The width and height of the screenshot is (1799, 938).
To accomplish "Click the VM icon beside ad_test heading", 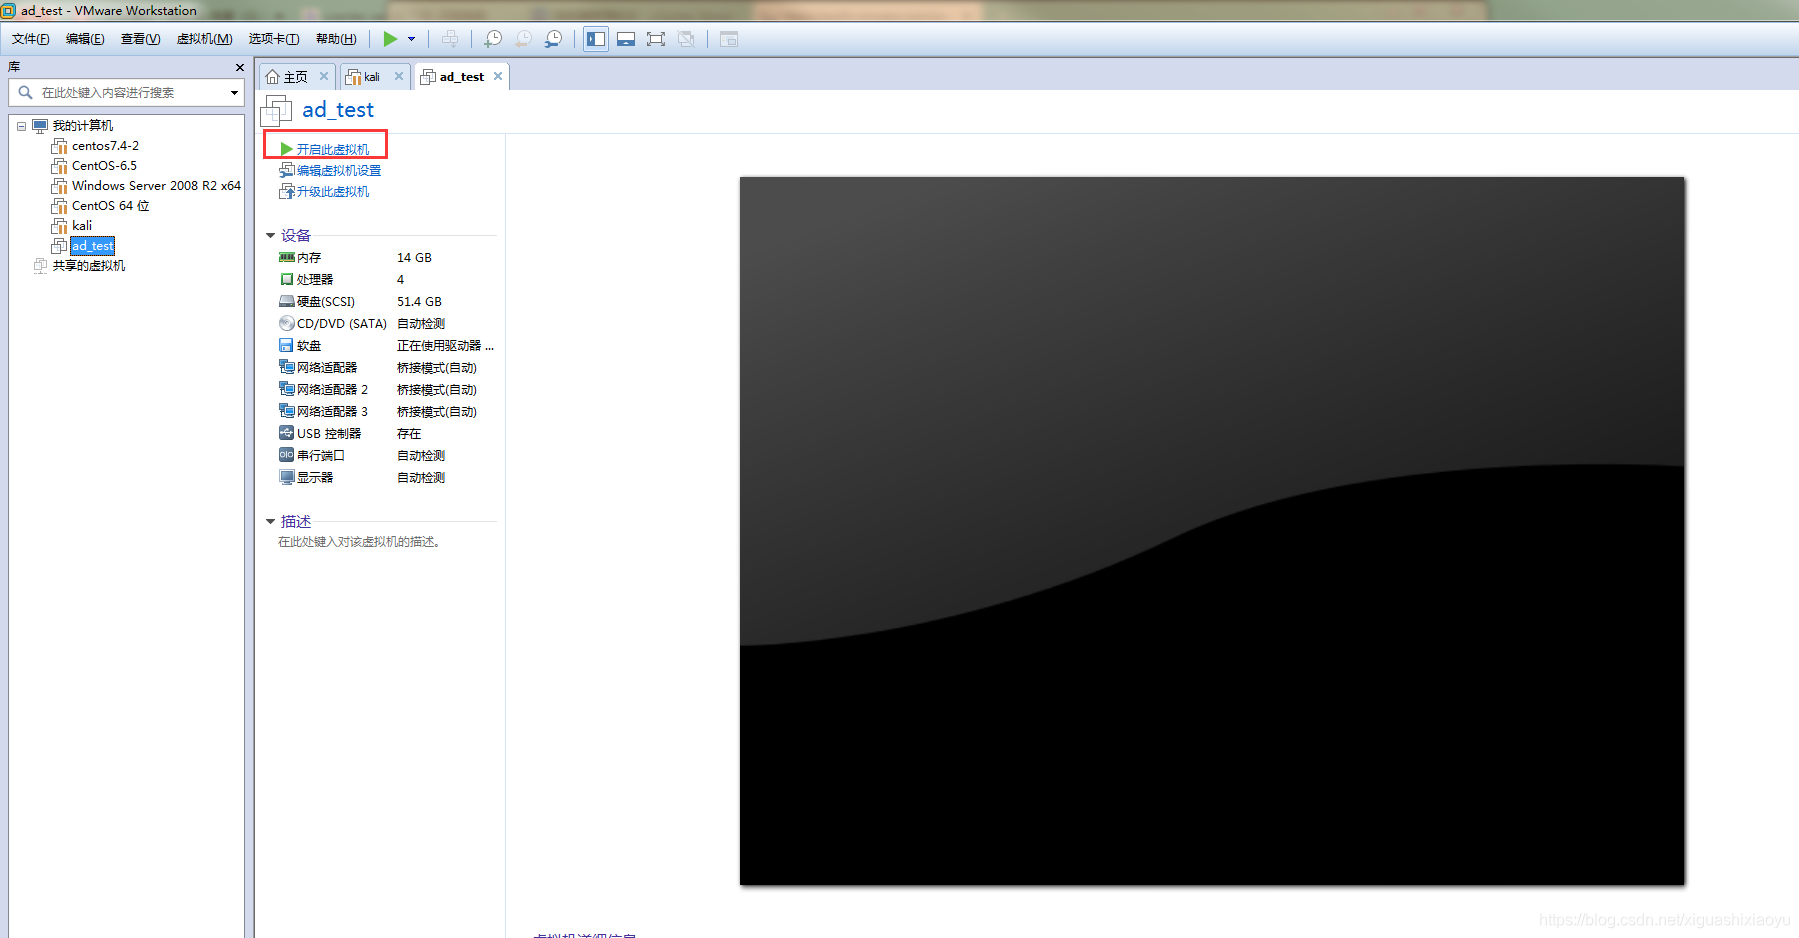I will (277, 110).
